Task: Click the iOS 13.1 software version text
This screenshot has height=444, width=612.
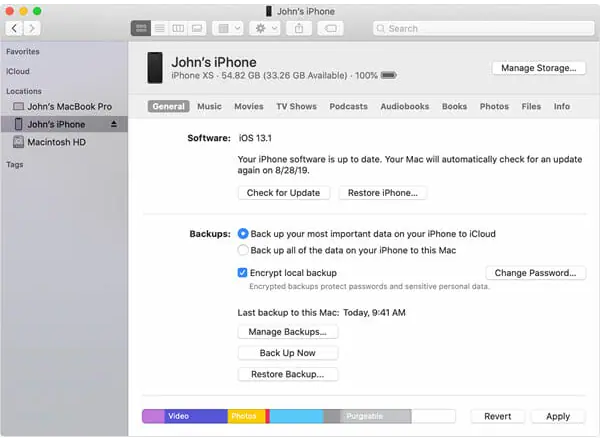Action: (x=255, y=138)
